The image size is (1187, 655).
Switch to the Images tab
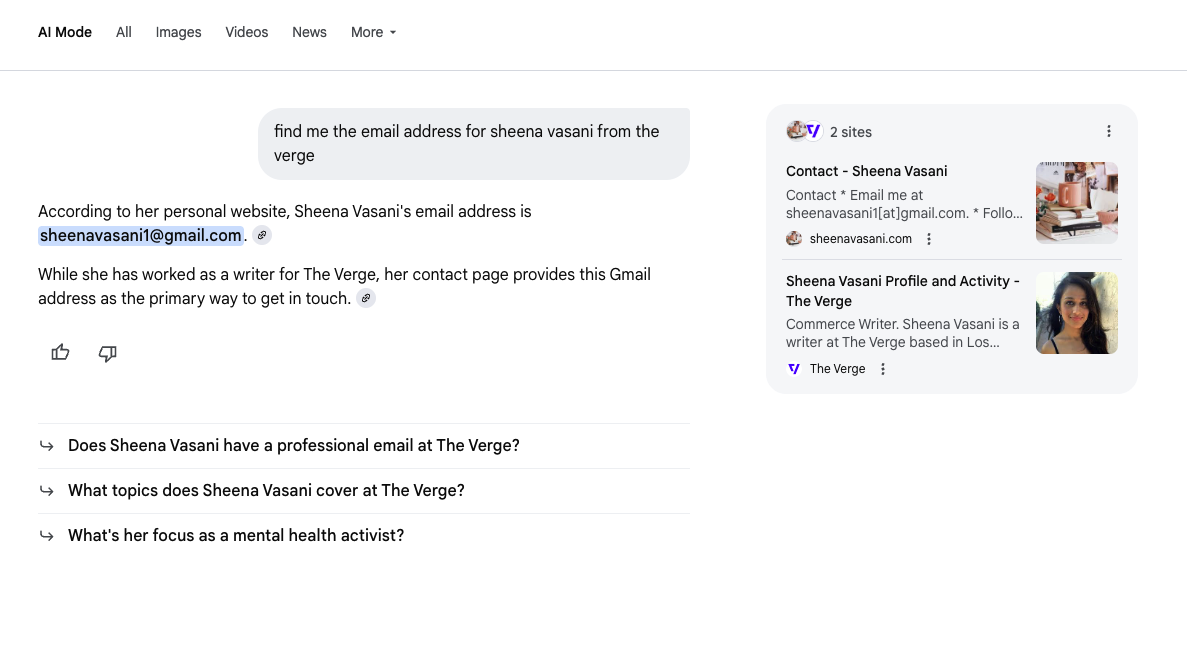pyautogui.click(x=178, y=32)
